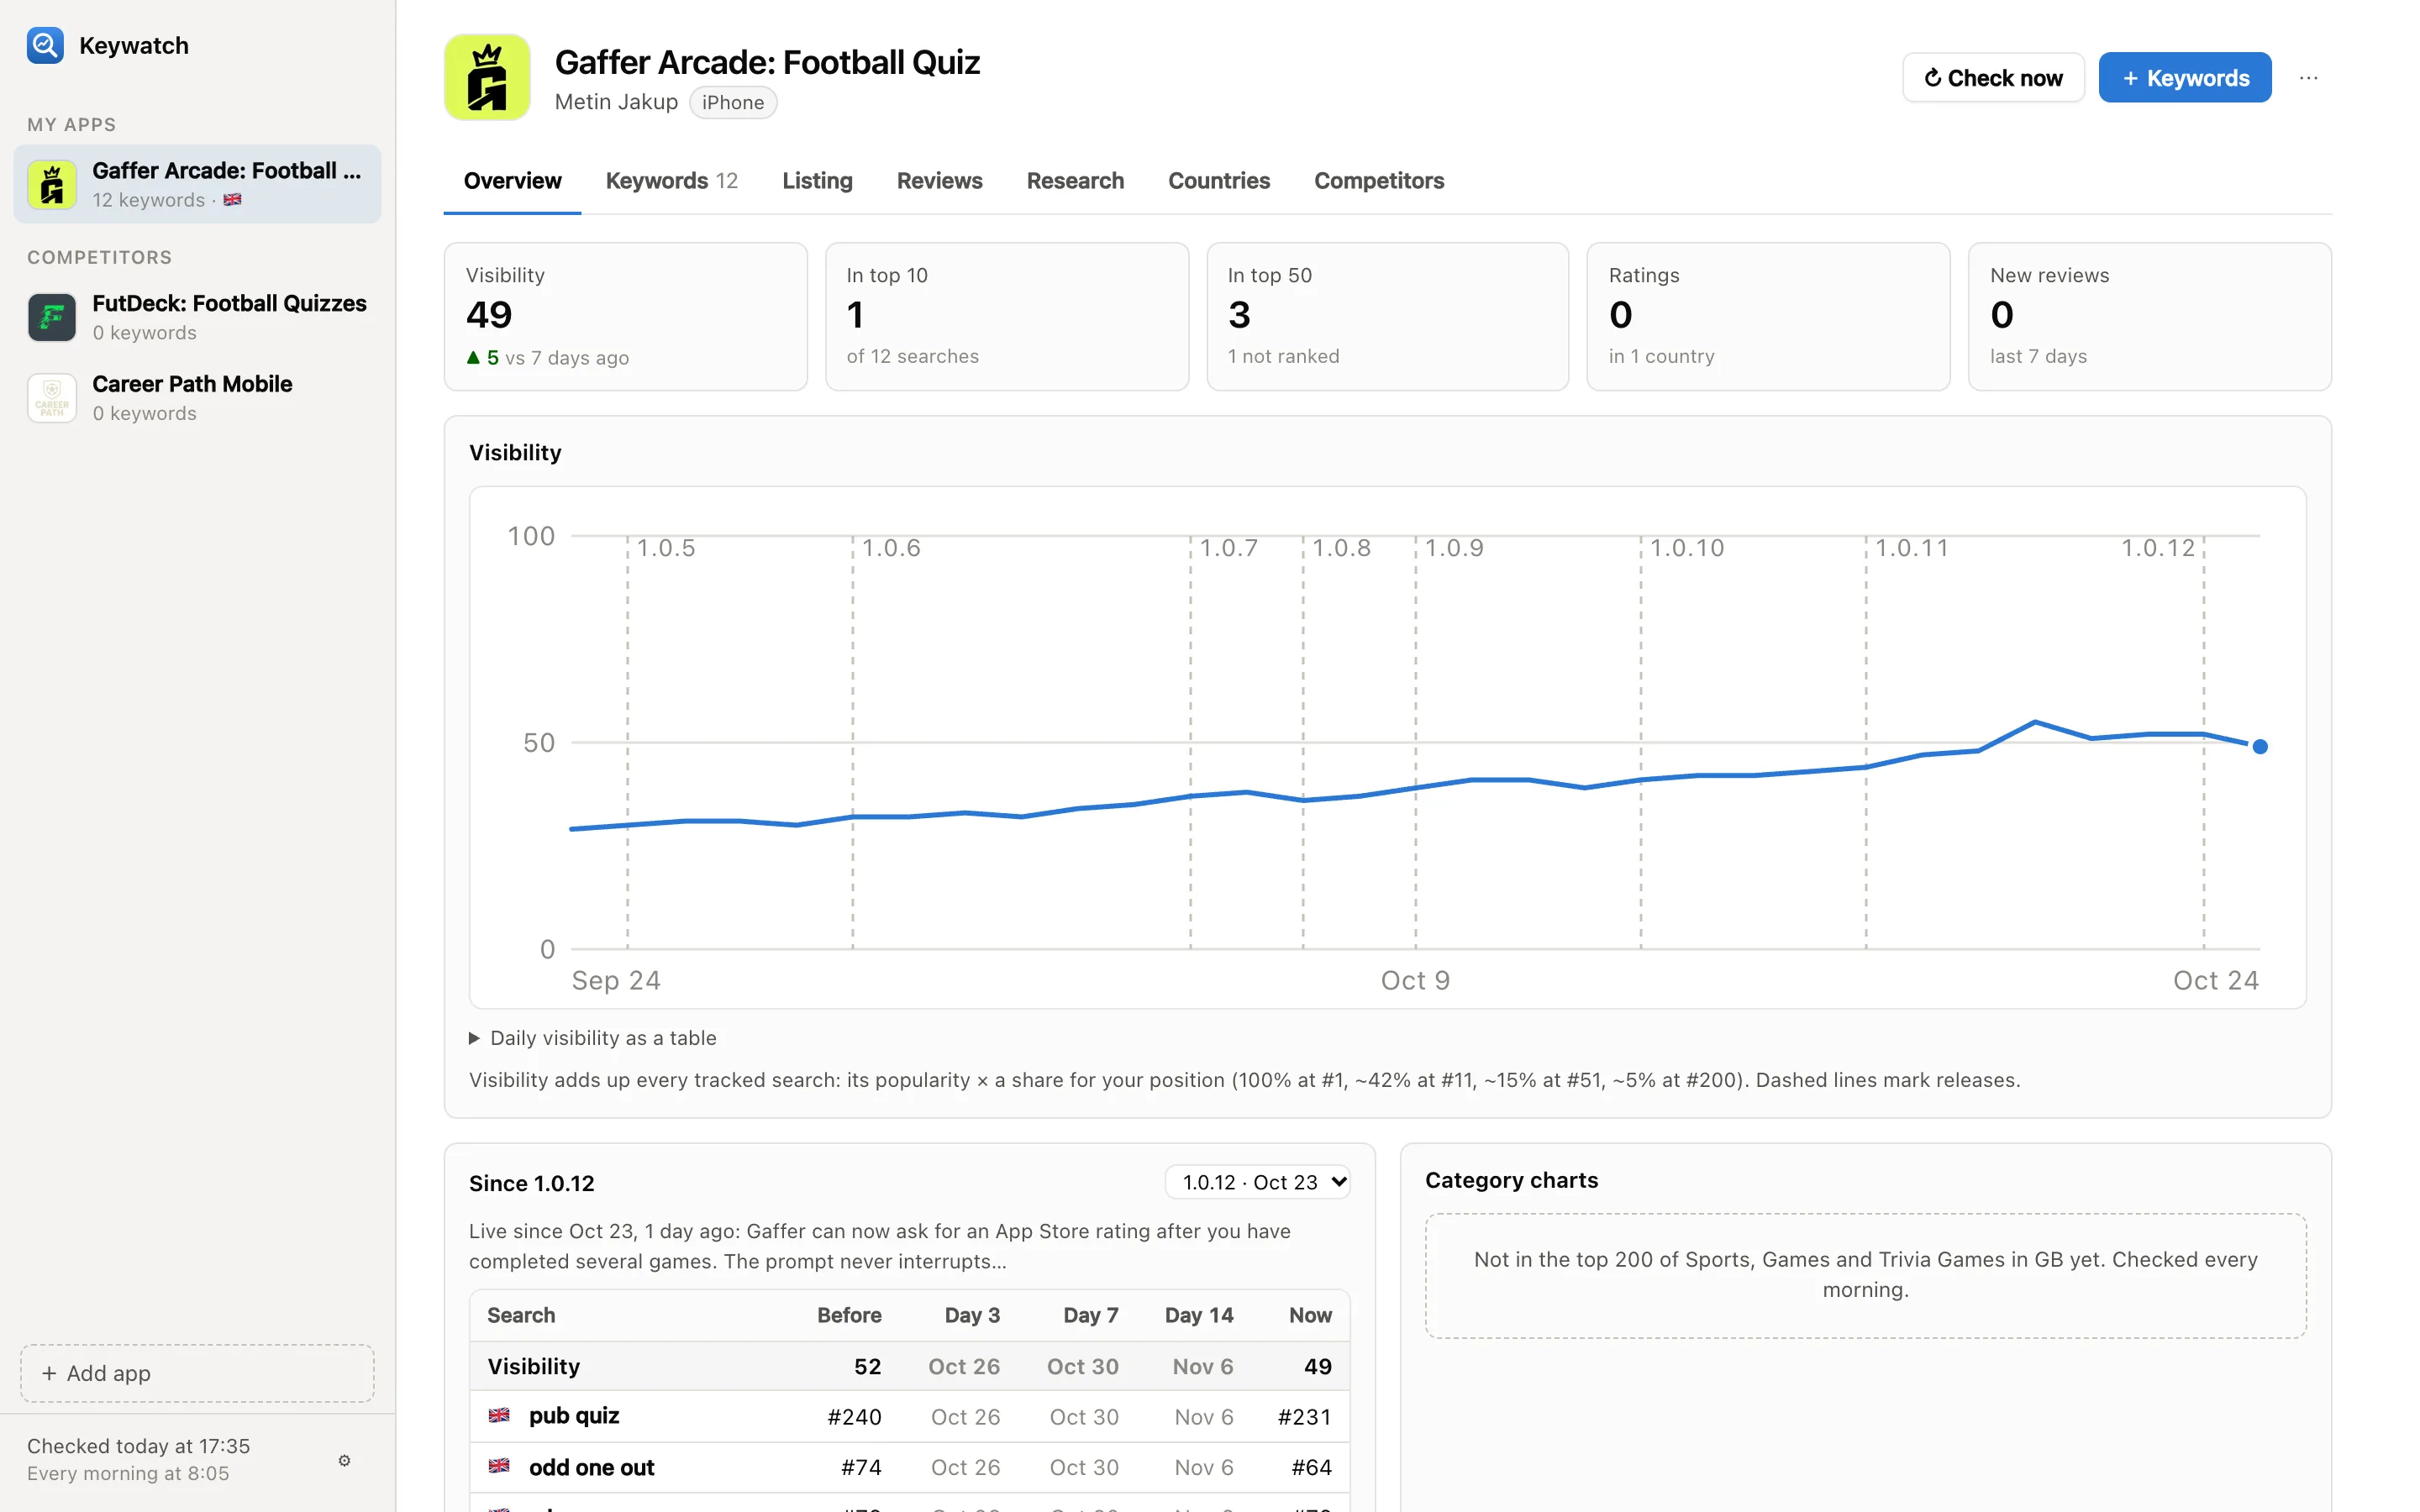Click the Gaffer Arcade app icon in header
Viewport: 2420px width, 1512px height.
[x=487, y=77]
